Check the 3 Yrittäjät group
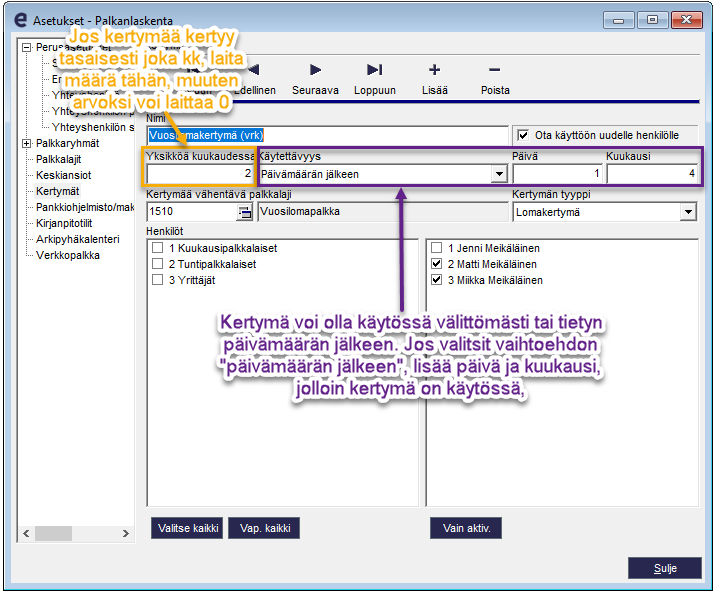 158,280
